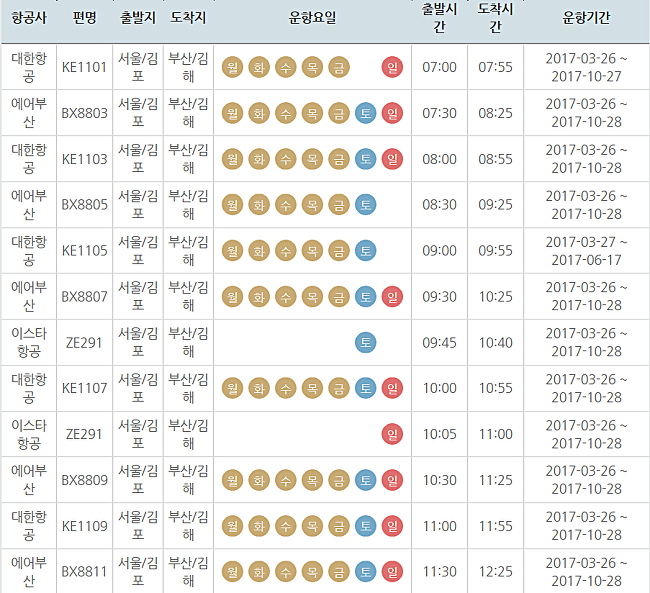Click the Saturday (토) icon in the BX8805 row
This screenshot has width=650, height=593.
point(366,205)
